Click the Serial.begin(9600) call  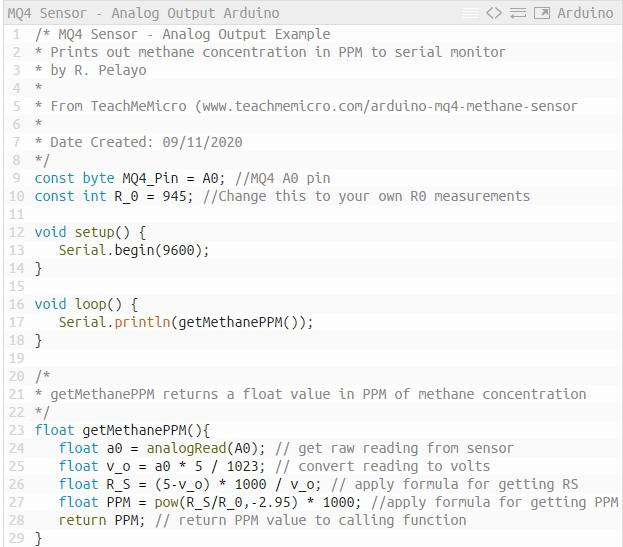(134, 250)
